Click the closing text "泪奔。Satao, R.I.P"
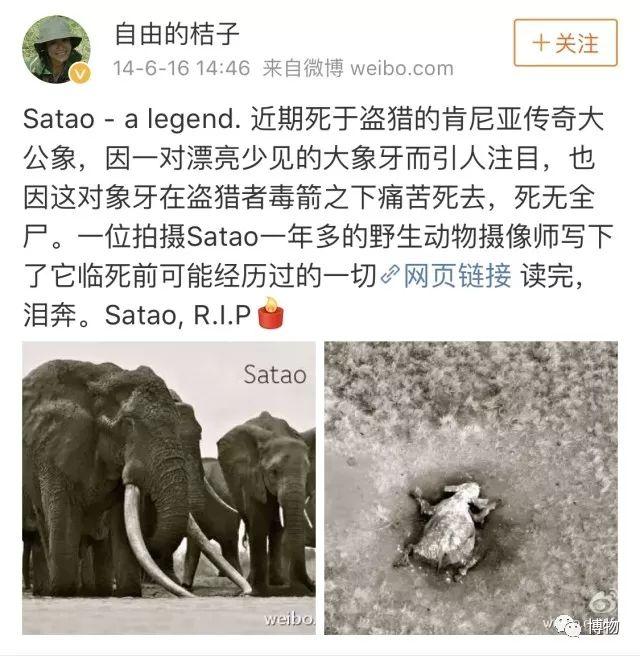 137,314
